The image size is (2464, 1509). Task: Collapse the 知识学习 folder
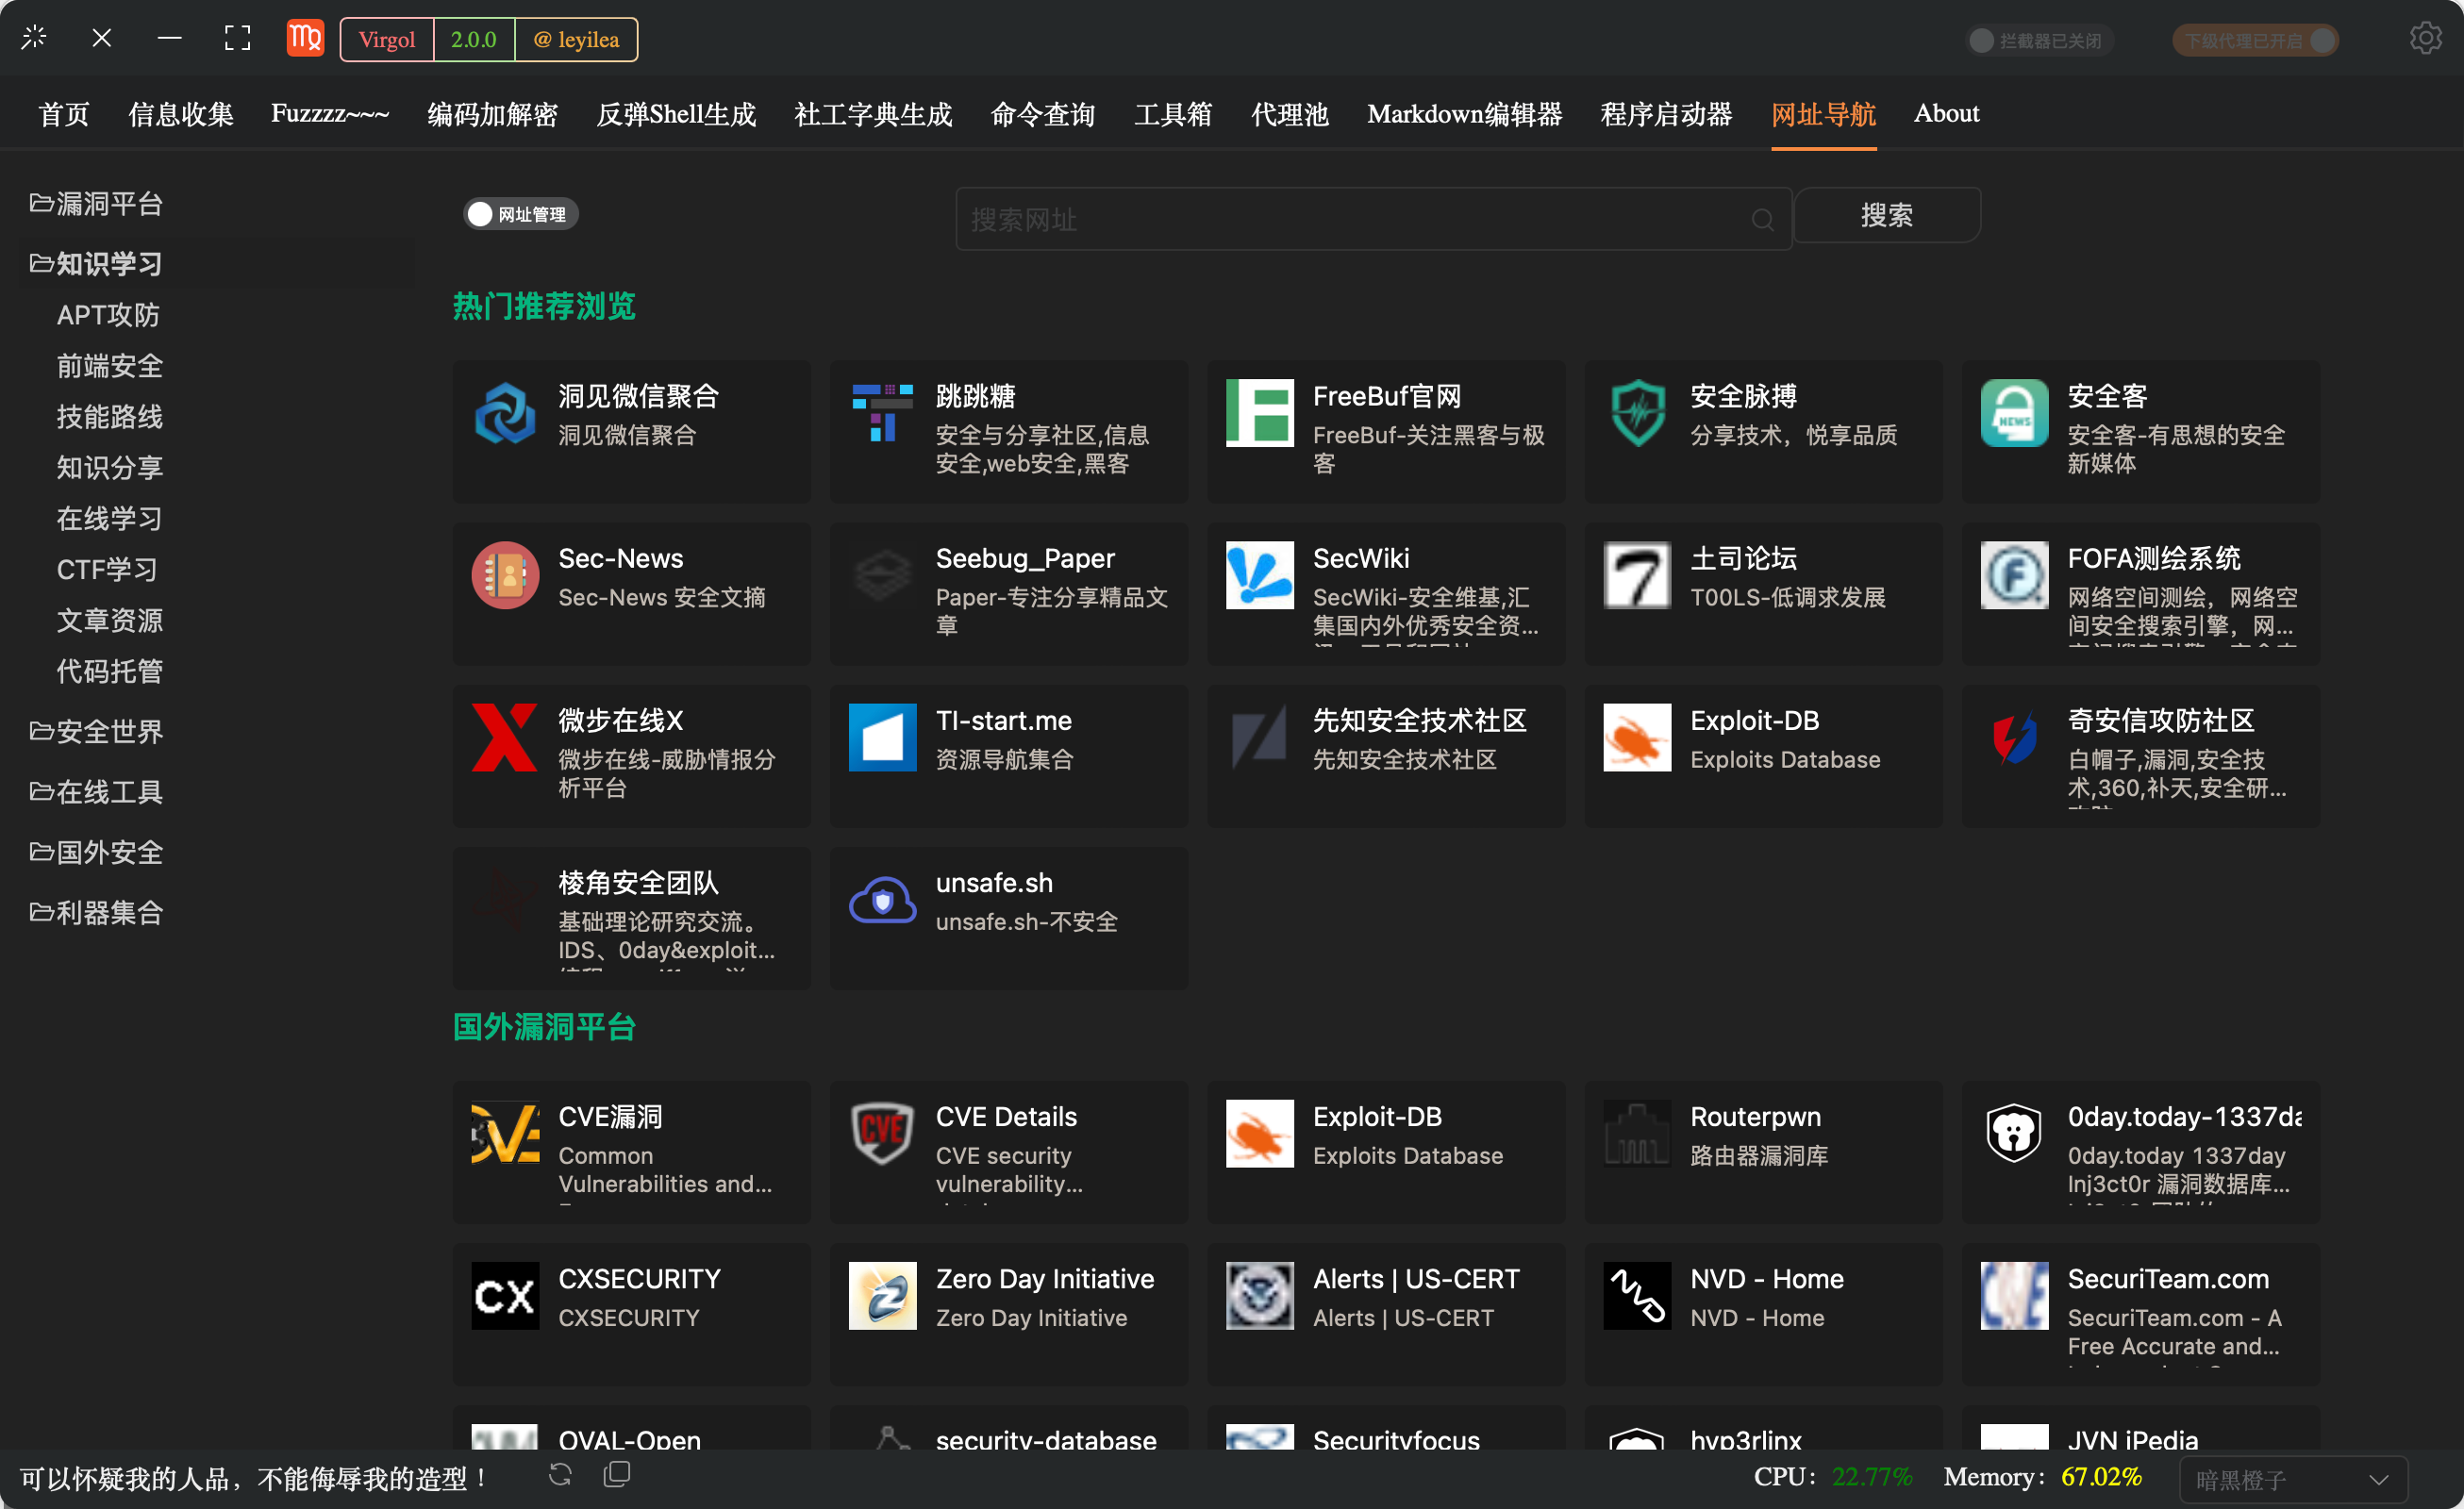click(96, 264)
